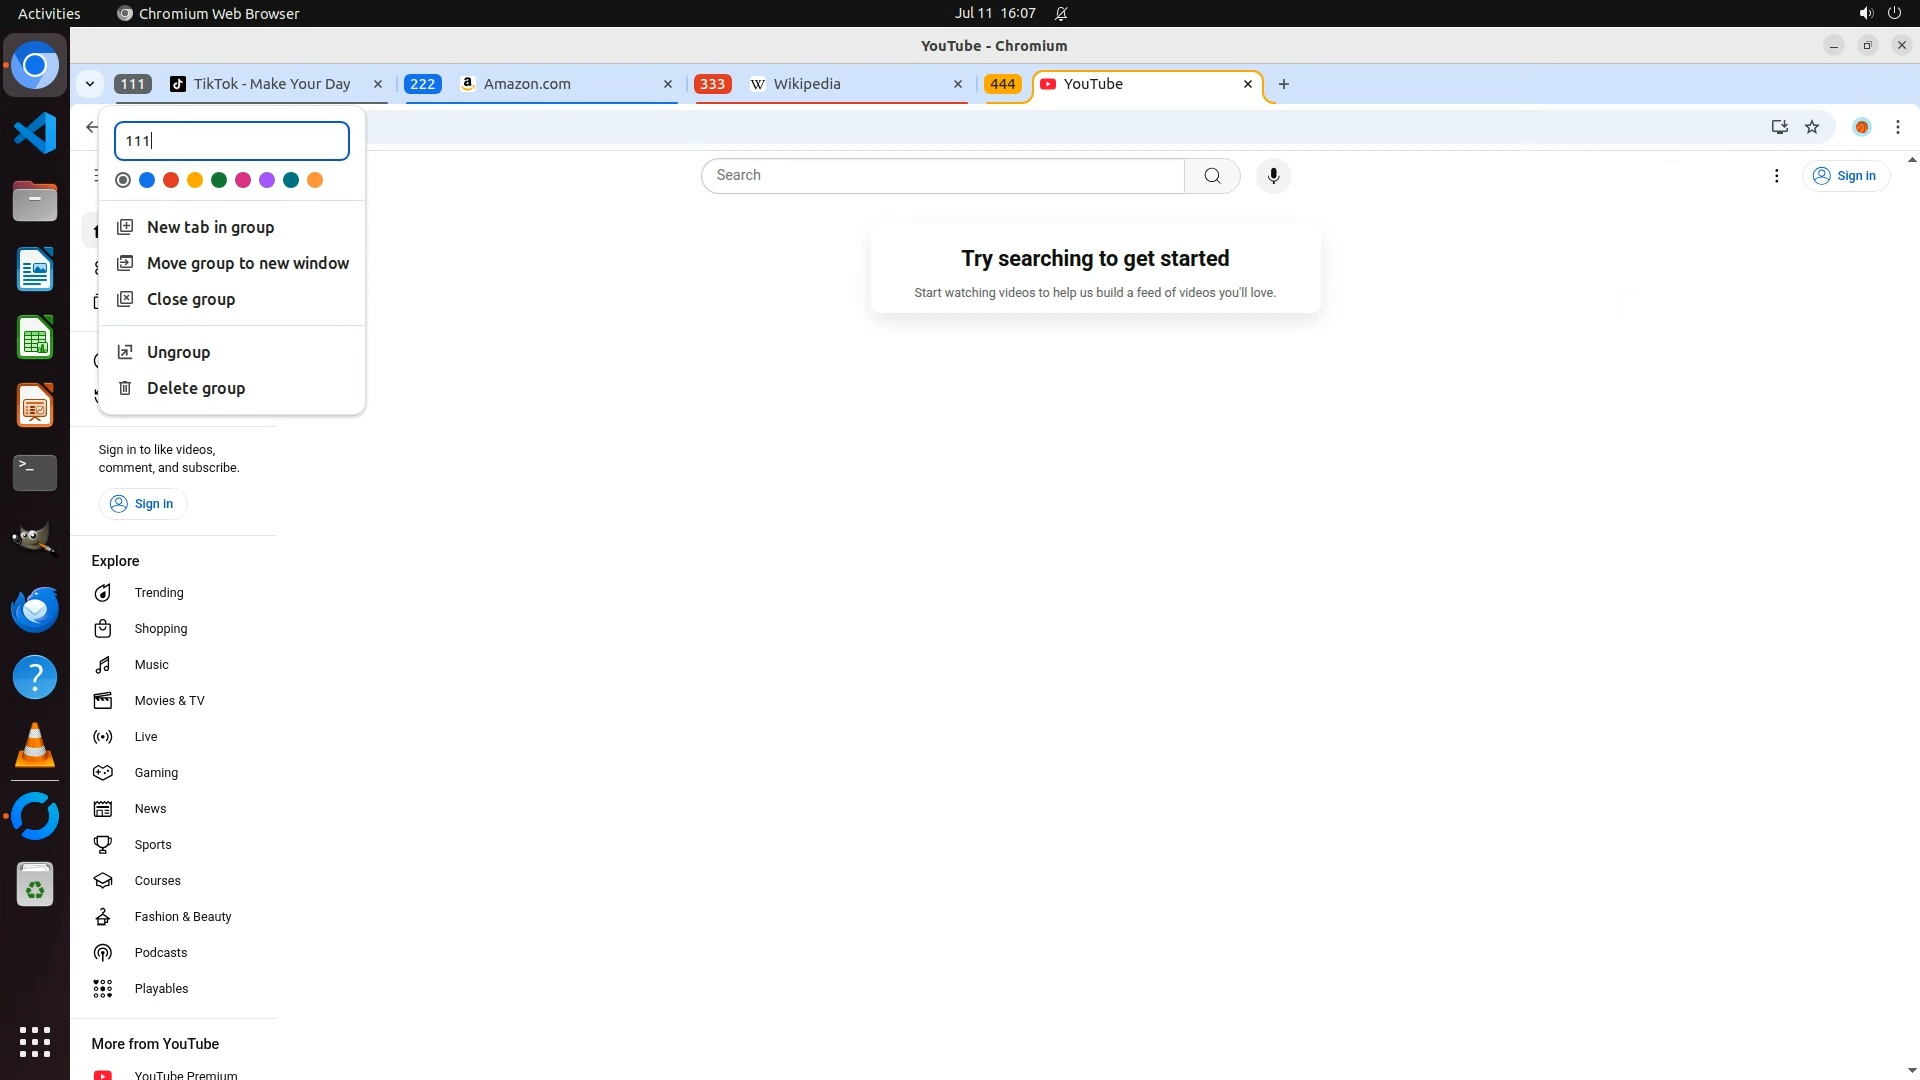This screenshot has width=1920, height=1080.
Task: Click Delete group menu entry
Action: pyautogui.click(x=195, y=388)
